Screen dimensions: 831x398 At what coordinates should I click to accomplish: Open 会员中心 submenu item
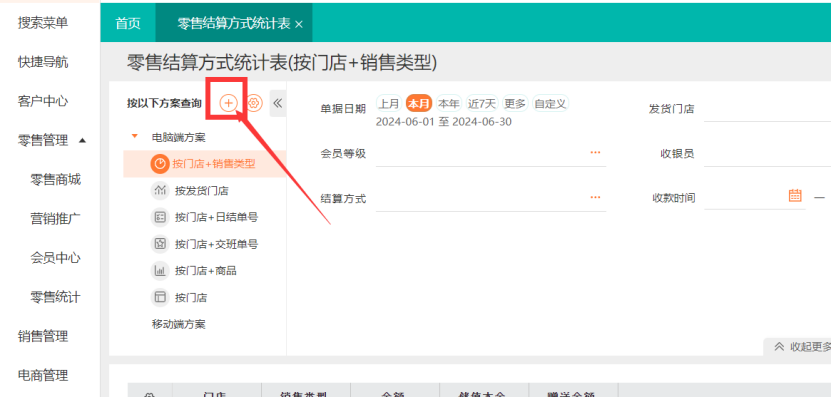point(56,258)
